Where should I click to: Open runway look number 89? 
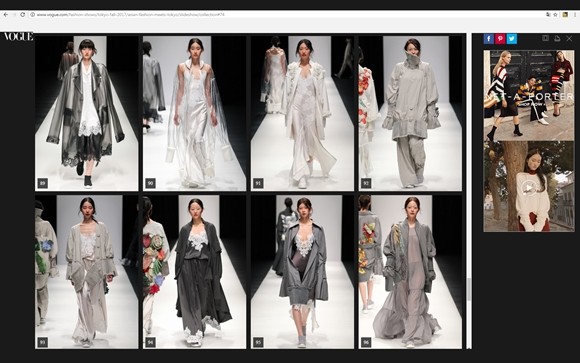[87, 113]
